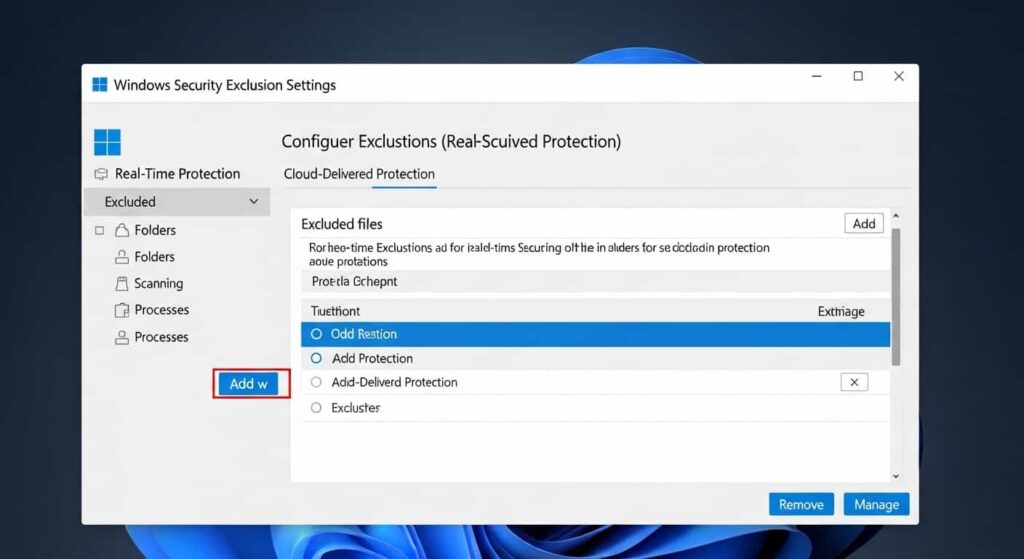Click the Odd Restion label text
The image size is (1024, 559).
coord(364,334)
